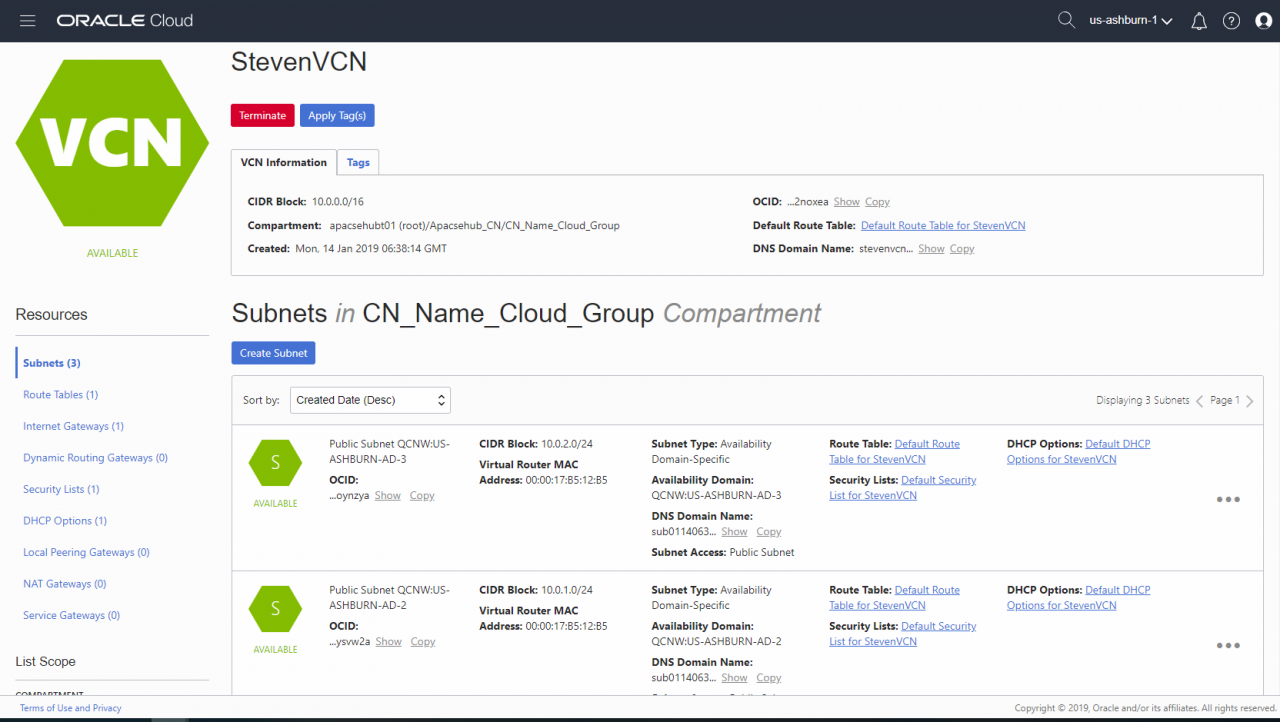
Task: Open the Sort by dropdown
Action: (x=369, y=399)
